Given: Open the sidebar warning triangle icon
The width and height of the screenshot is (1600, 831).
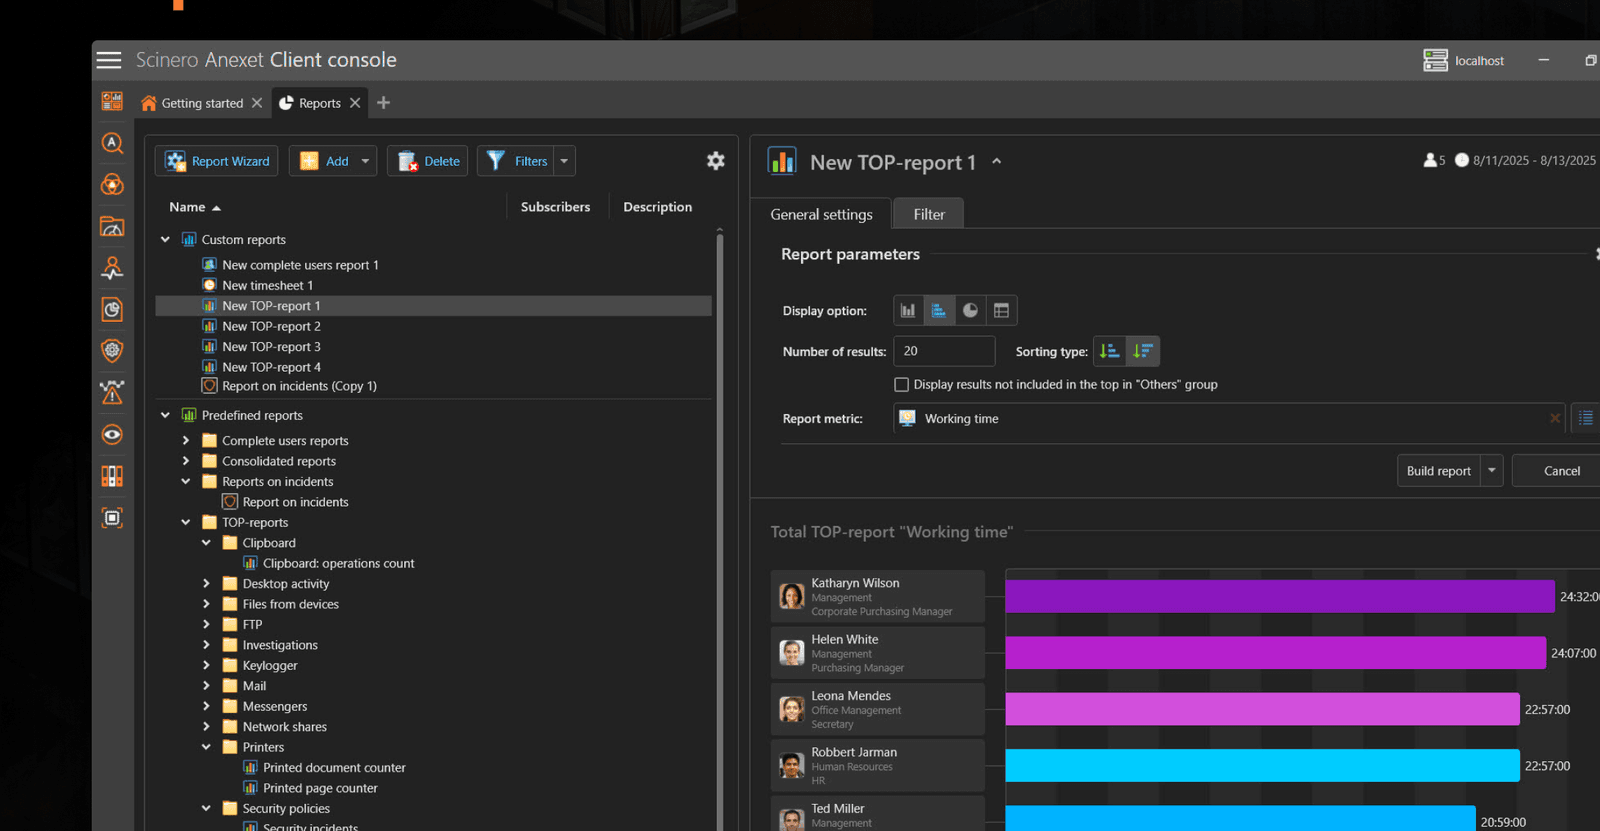Looking at the screenshot, I should pyautogui.click(x=112, y=392).
